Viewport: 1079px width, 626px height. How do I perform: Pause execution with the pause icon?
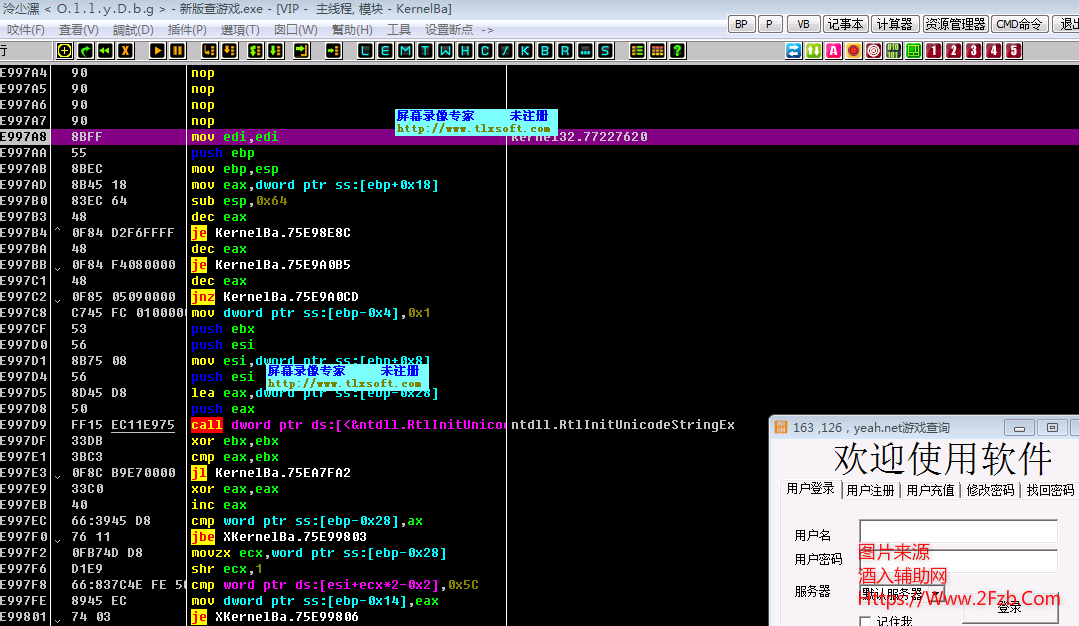(x=177, y=50)
